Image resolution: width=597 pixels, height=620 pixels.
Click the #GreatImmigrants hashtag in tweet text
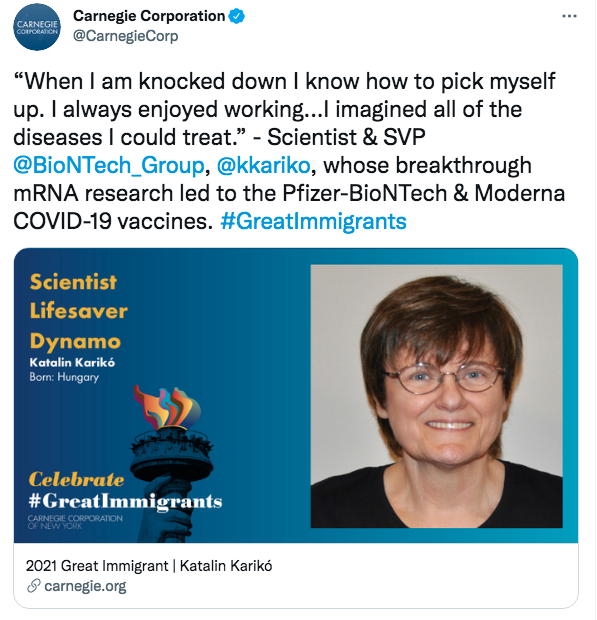point(314,221)
